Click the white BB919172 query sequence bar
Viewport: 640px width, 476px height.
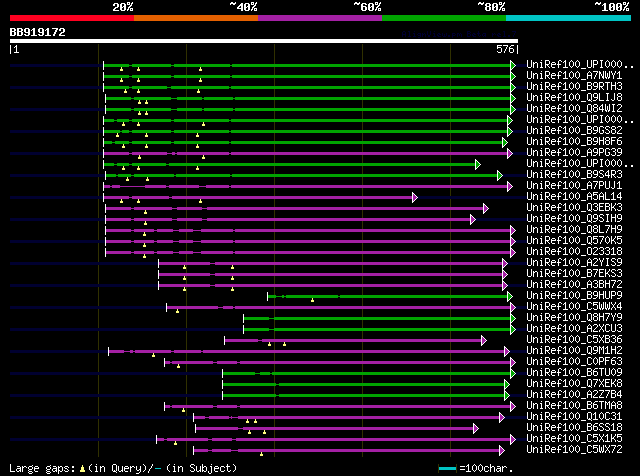pos(264,41)
